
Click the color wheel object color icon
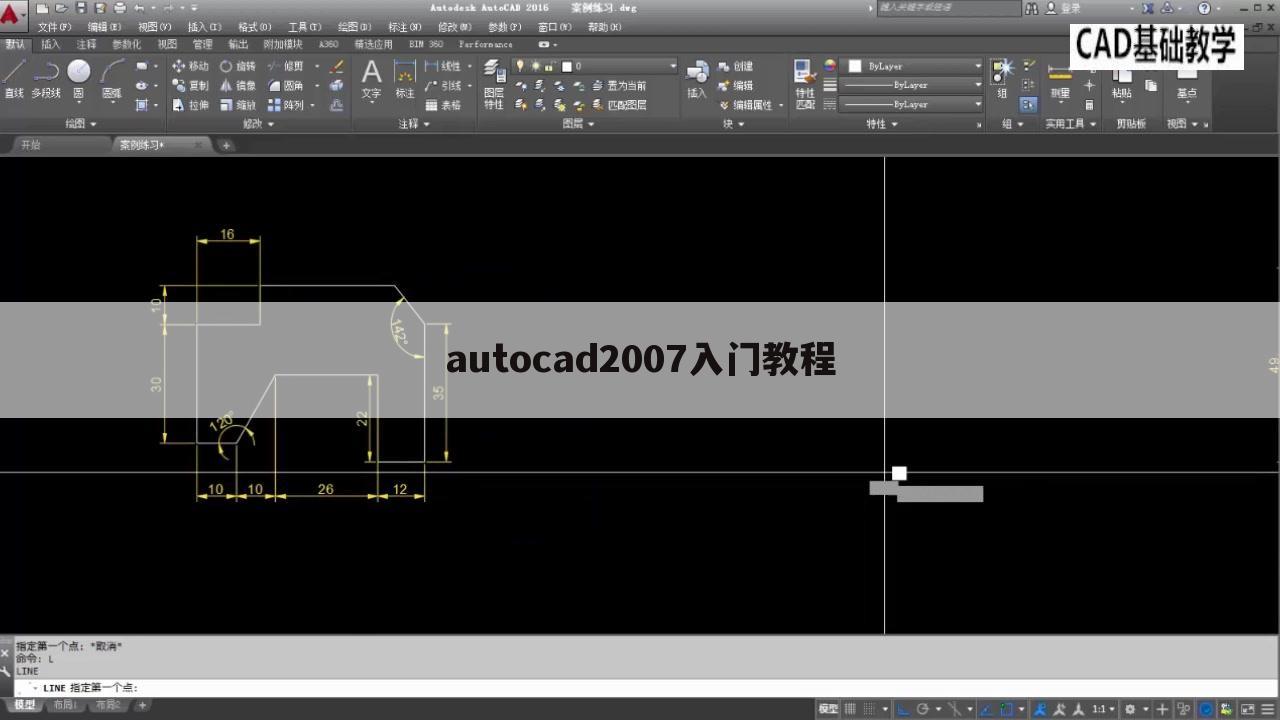tap(830, 66)
